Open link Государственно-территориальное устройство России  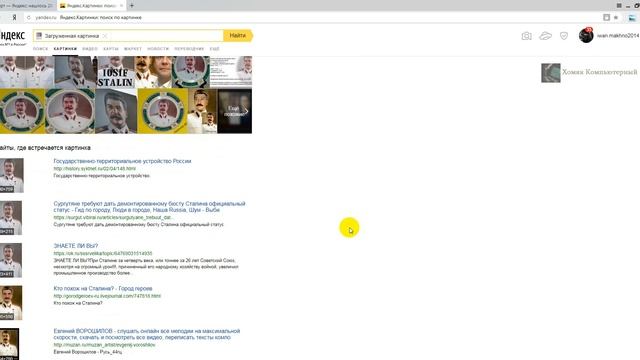point(122,161)
